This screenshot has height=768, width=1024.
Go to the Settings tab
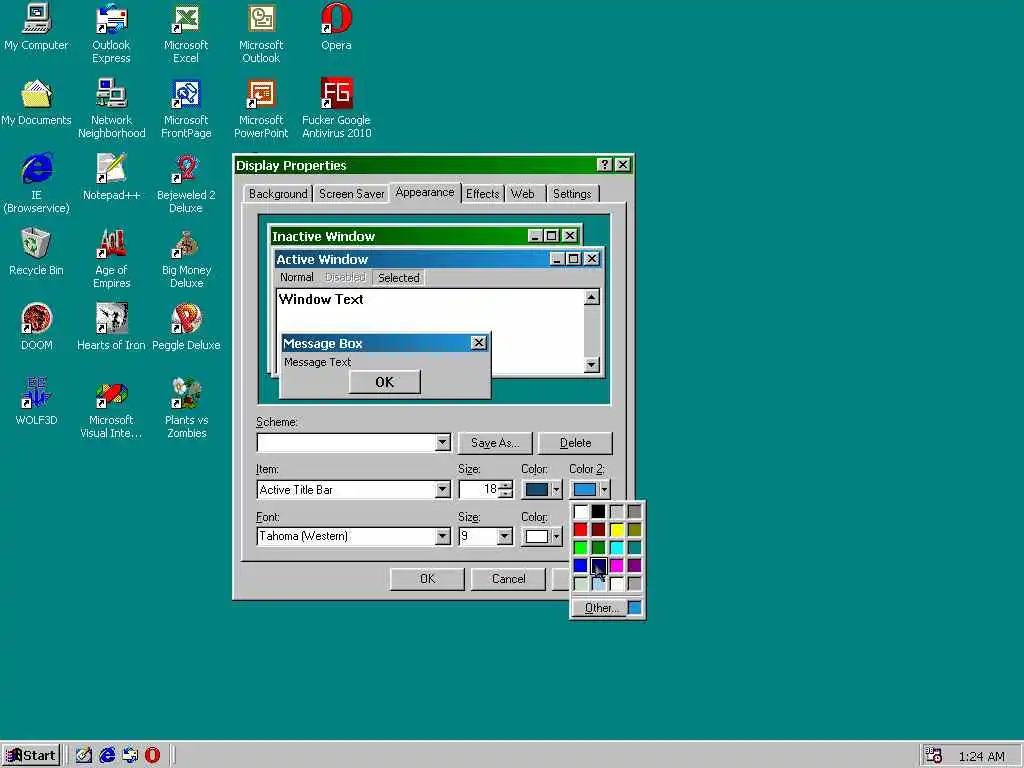[571, 194]
